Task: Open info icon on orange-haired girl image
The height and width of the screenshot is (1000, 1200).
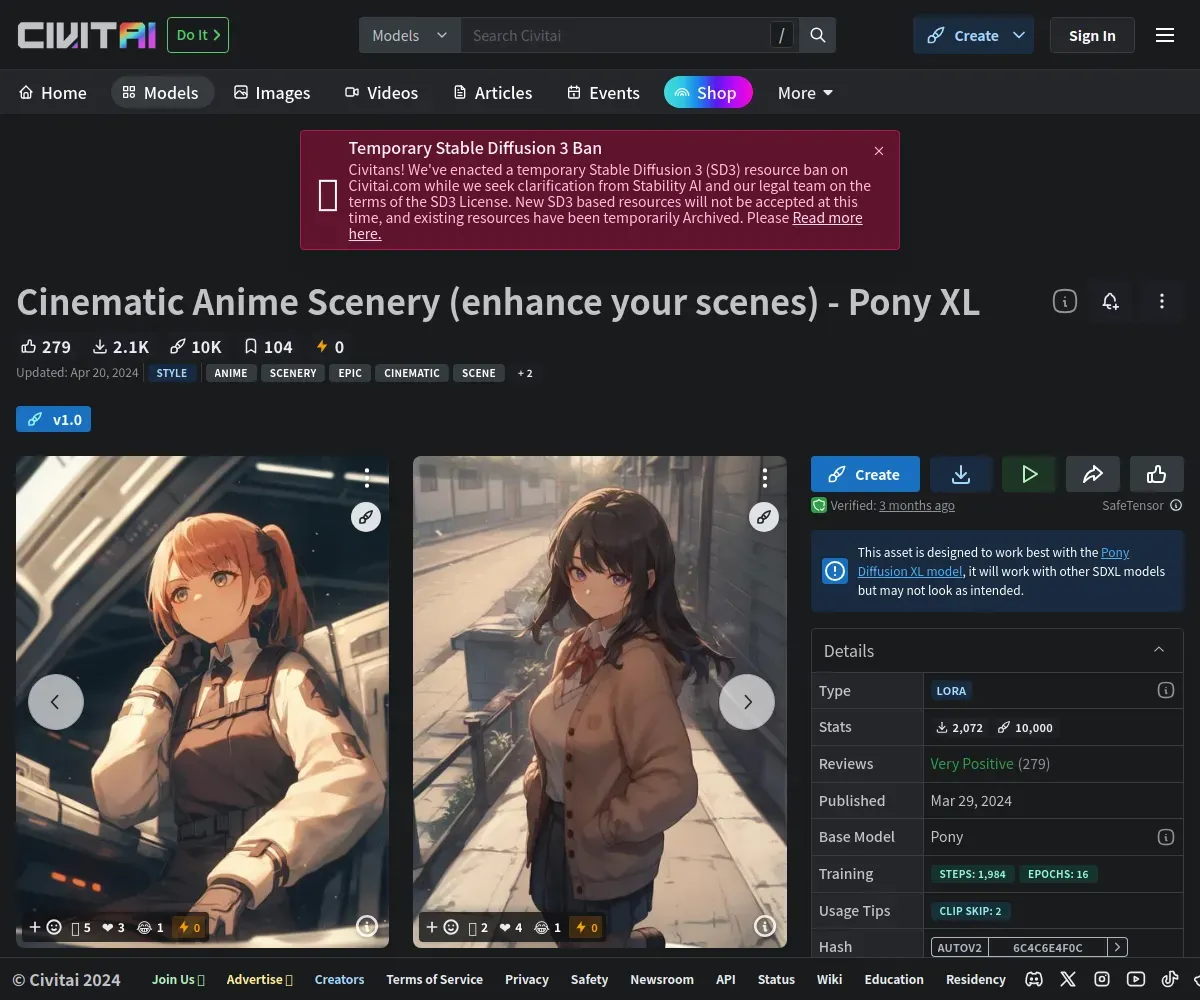Action: (367, 926)
